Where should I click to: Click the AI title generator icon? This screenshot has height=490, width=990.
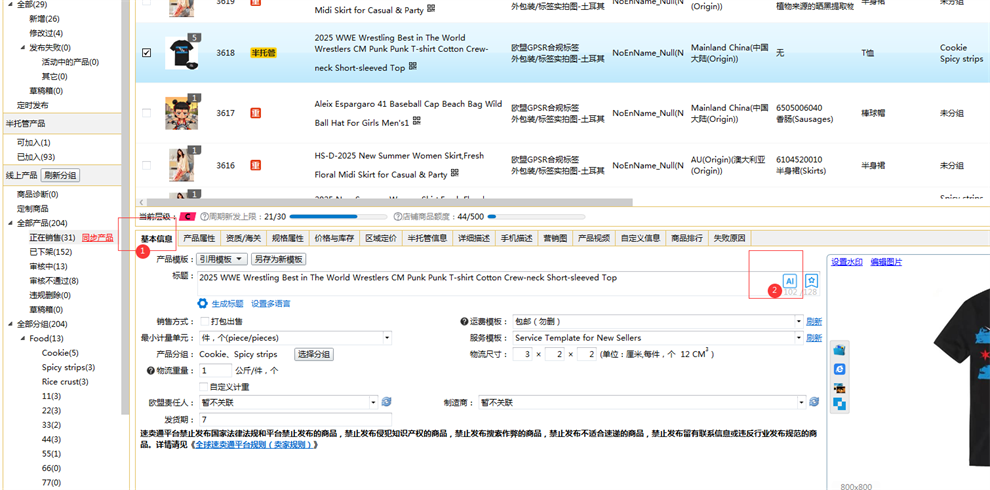point(789,281)
